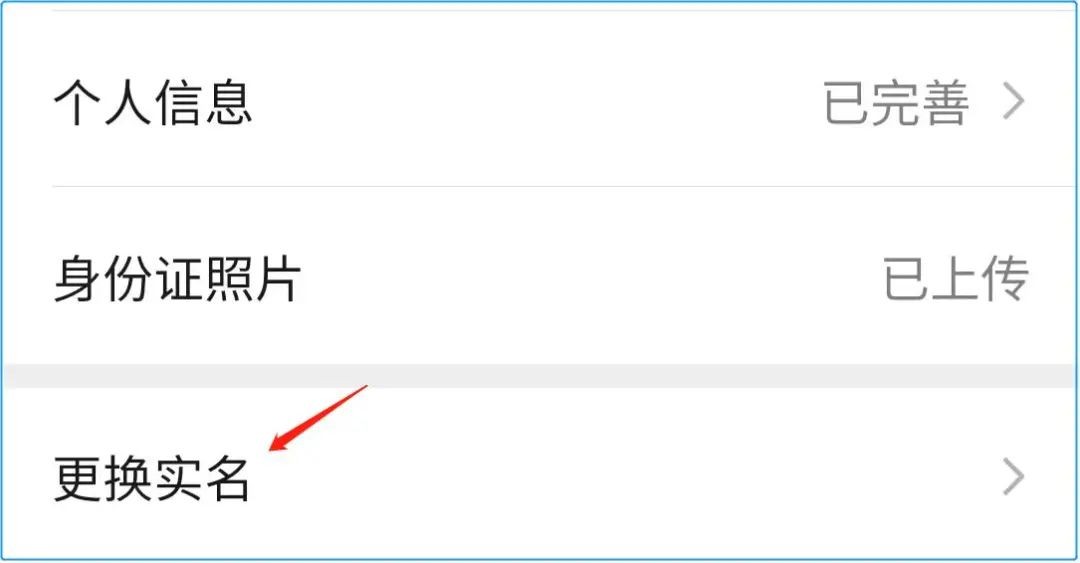Expand real-name change via right chevron
Screen dimensions: 1080x563
tap(1014, 477)
